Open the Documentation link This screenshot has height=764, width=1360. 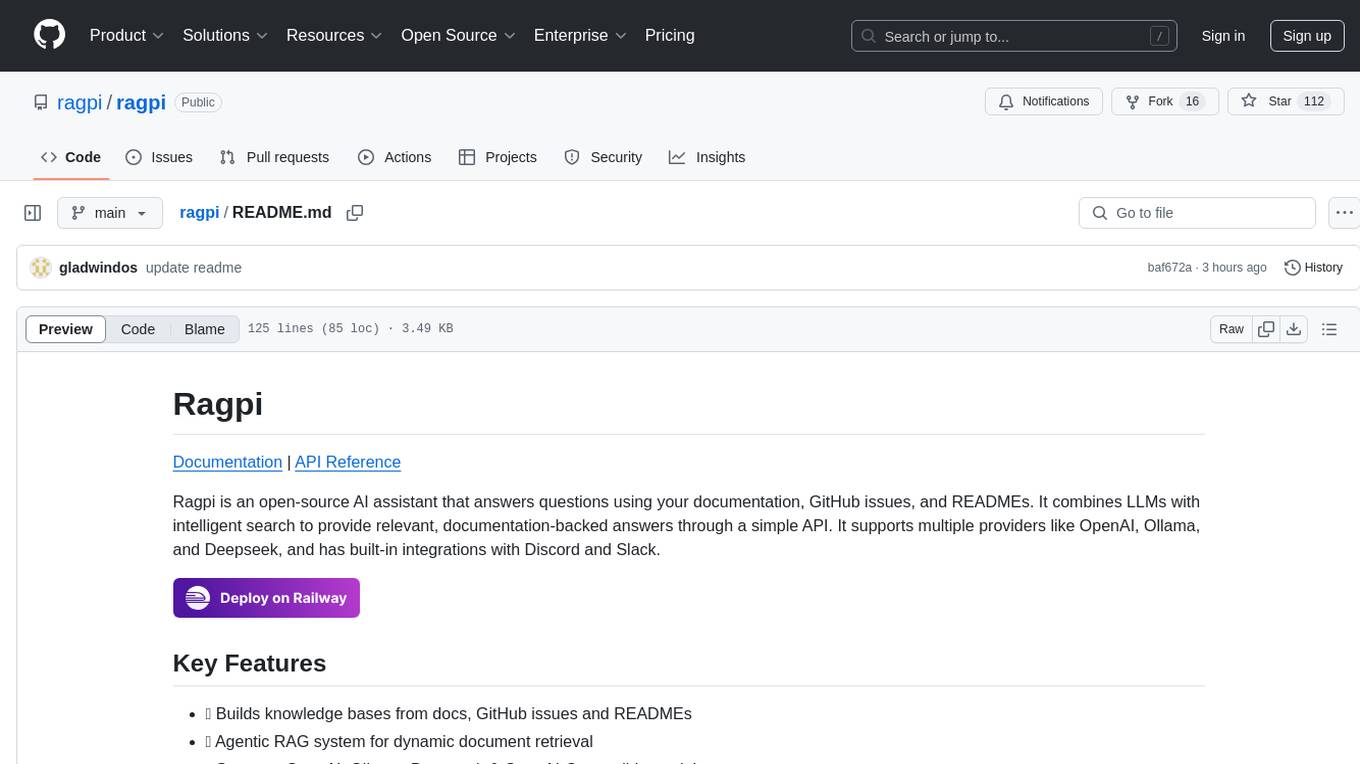pos(227,462)
